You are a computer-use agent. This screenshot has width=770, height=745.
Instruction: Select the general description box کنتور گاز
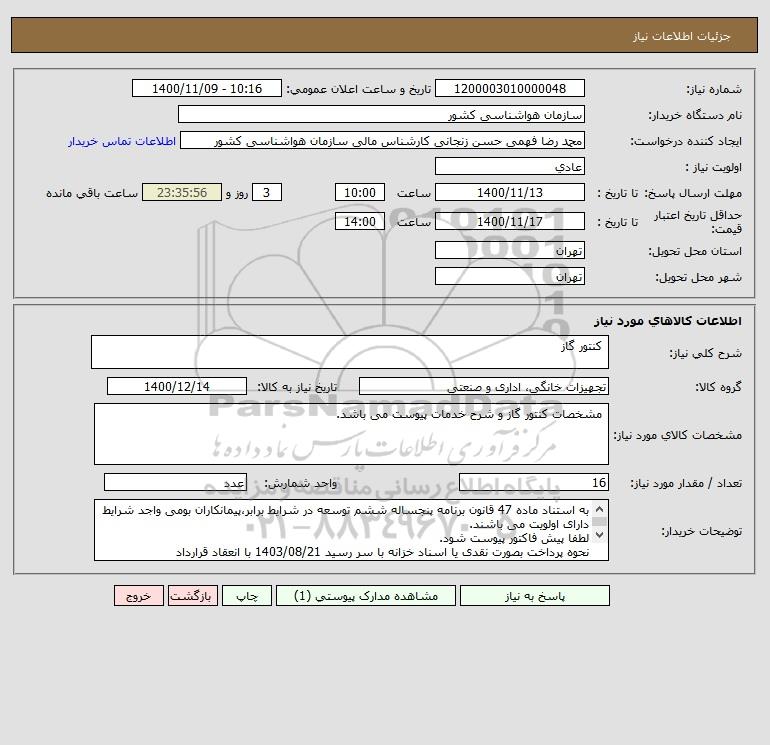pyautogui.click(x=350, y=352)
